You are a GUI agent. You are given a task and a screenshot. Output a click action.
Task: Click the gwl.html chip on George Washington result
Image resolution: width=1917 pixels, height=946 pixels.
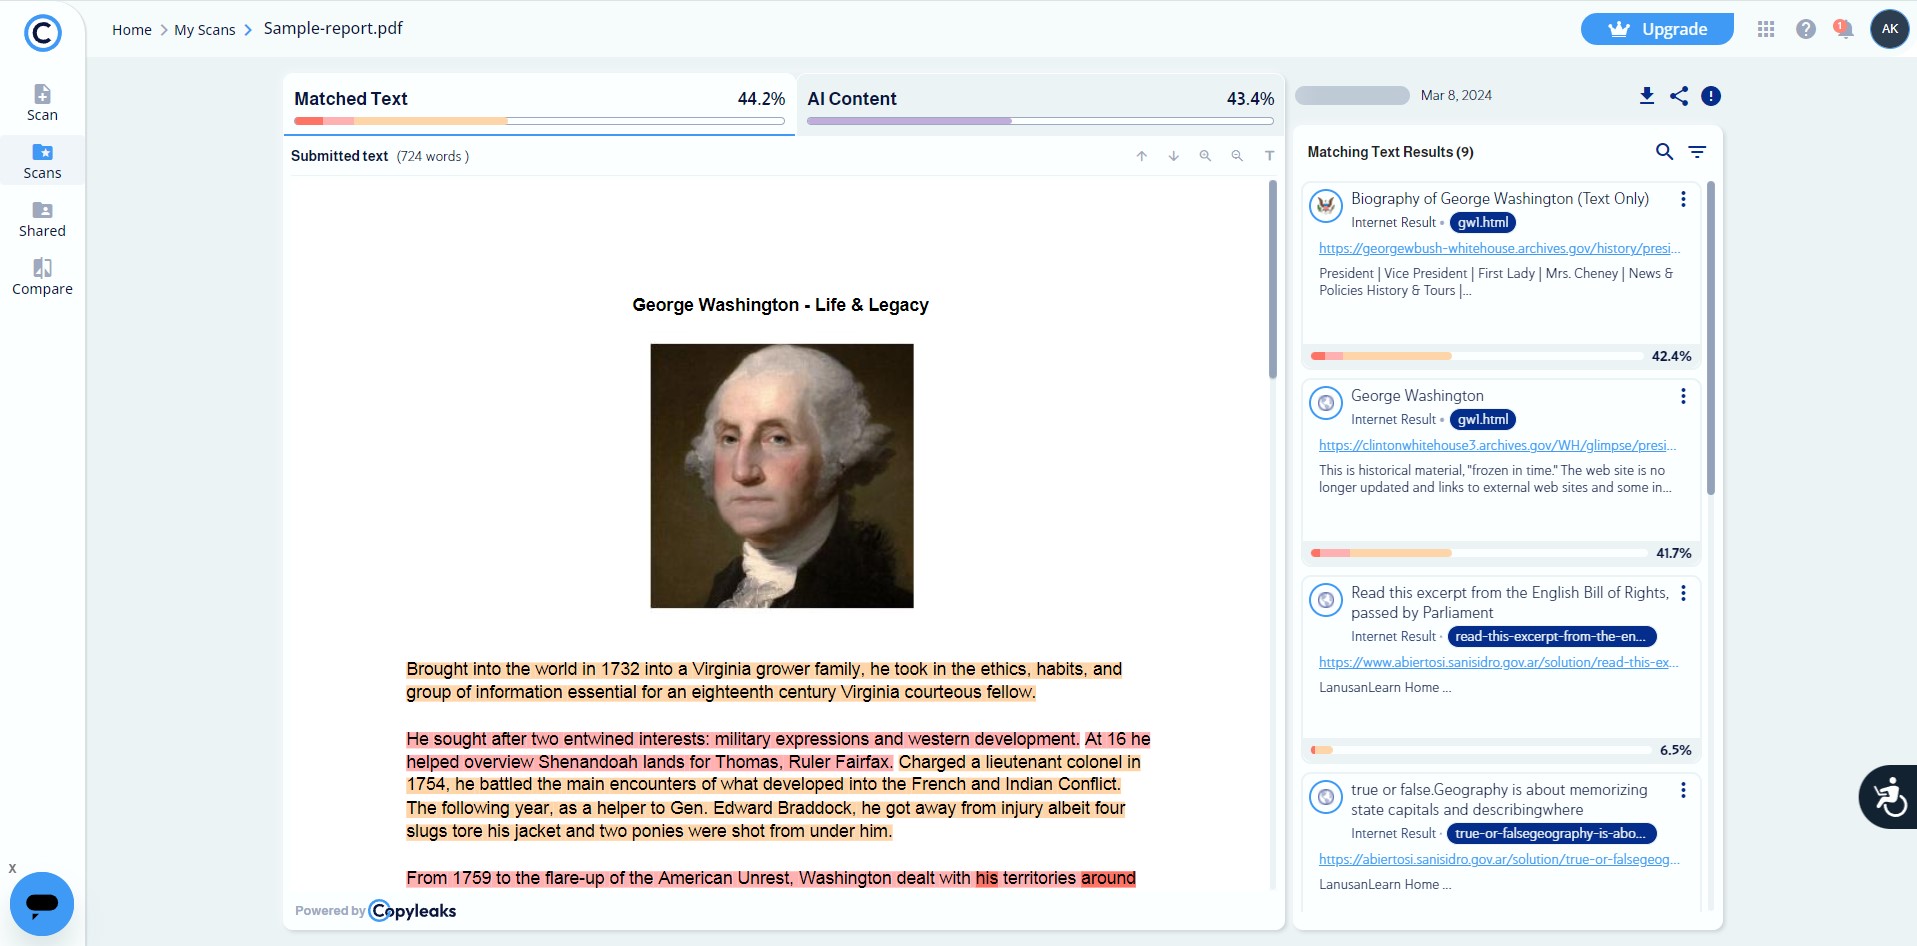pyautogui.click(x=1483, y=420)
